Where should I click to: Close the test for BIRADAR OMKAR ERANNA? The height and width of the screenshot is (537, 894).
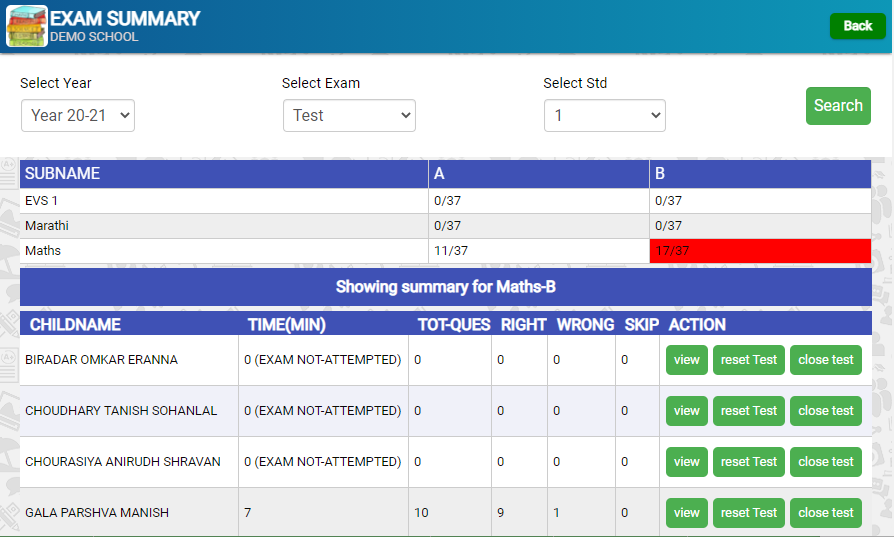(x=826, y=360)
